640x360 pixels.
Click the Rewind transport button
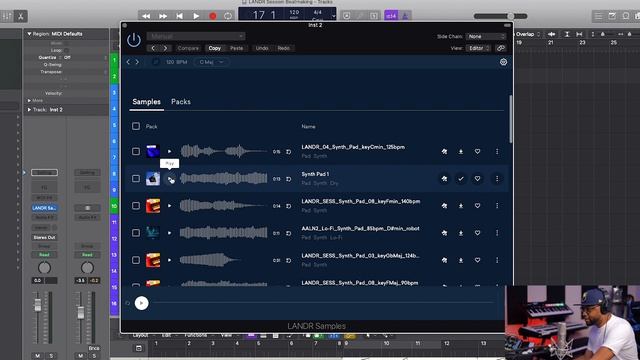[x=146, y=16]
